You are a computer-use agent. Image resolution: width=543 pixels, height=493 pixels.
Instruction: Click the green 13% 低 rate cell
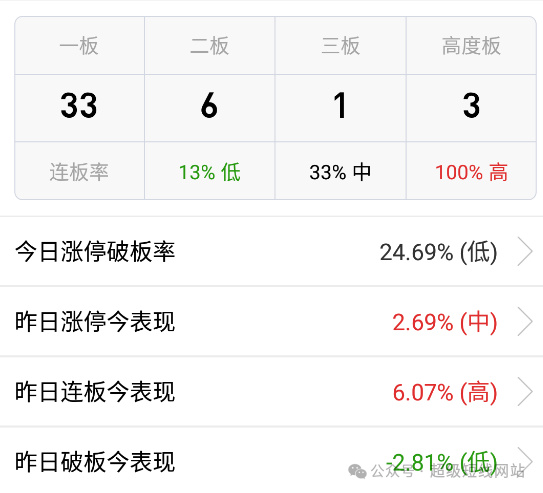point(210,172)
